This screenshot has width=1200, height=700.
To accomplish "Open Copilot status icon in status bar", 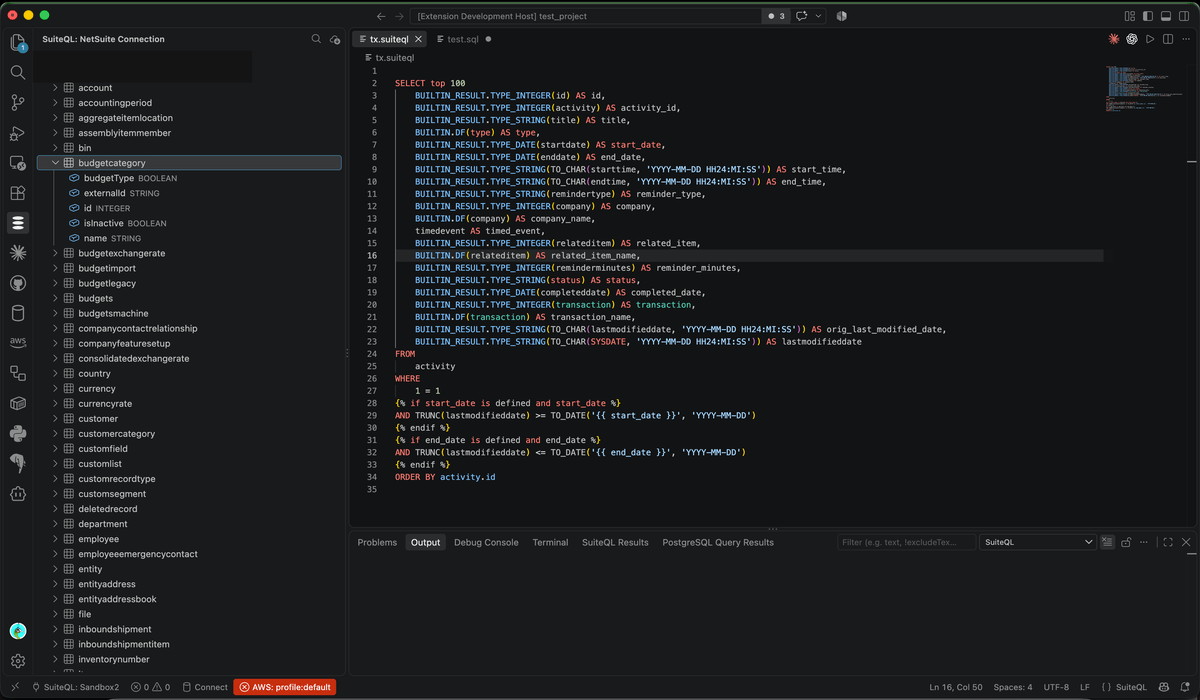I will [1164, 687].
